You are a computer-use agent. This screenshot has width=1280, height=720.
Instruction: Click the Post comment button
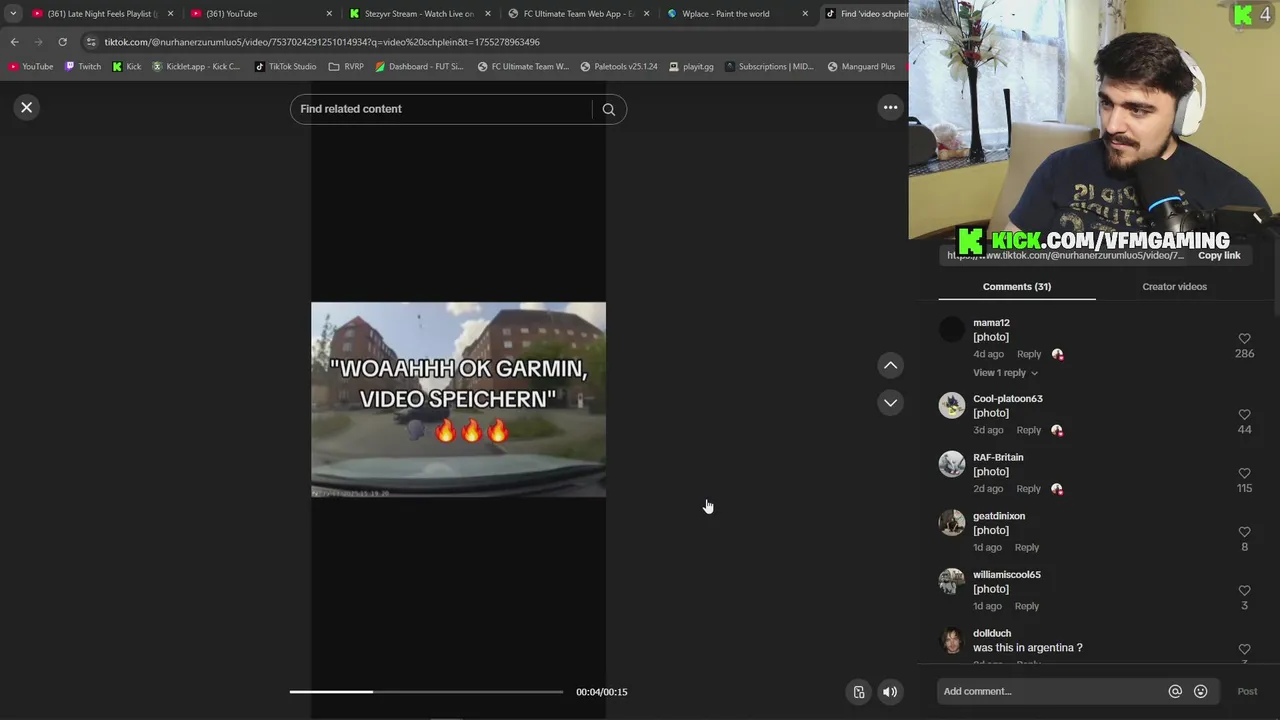click(x=1247, y=692)
